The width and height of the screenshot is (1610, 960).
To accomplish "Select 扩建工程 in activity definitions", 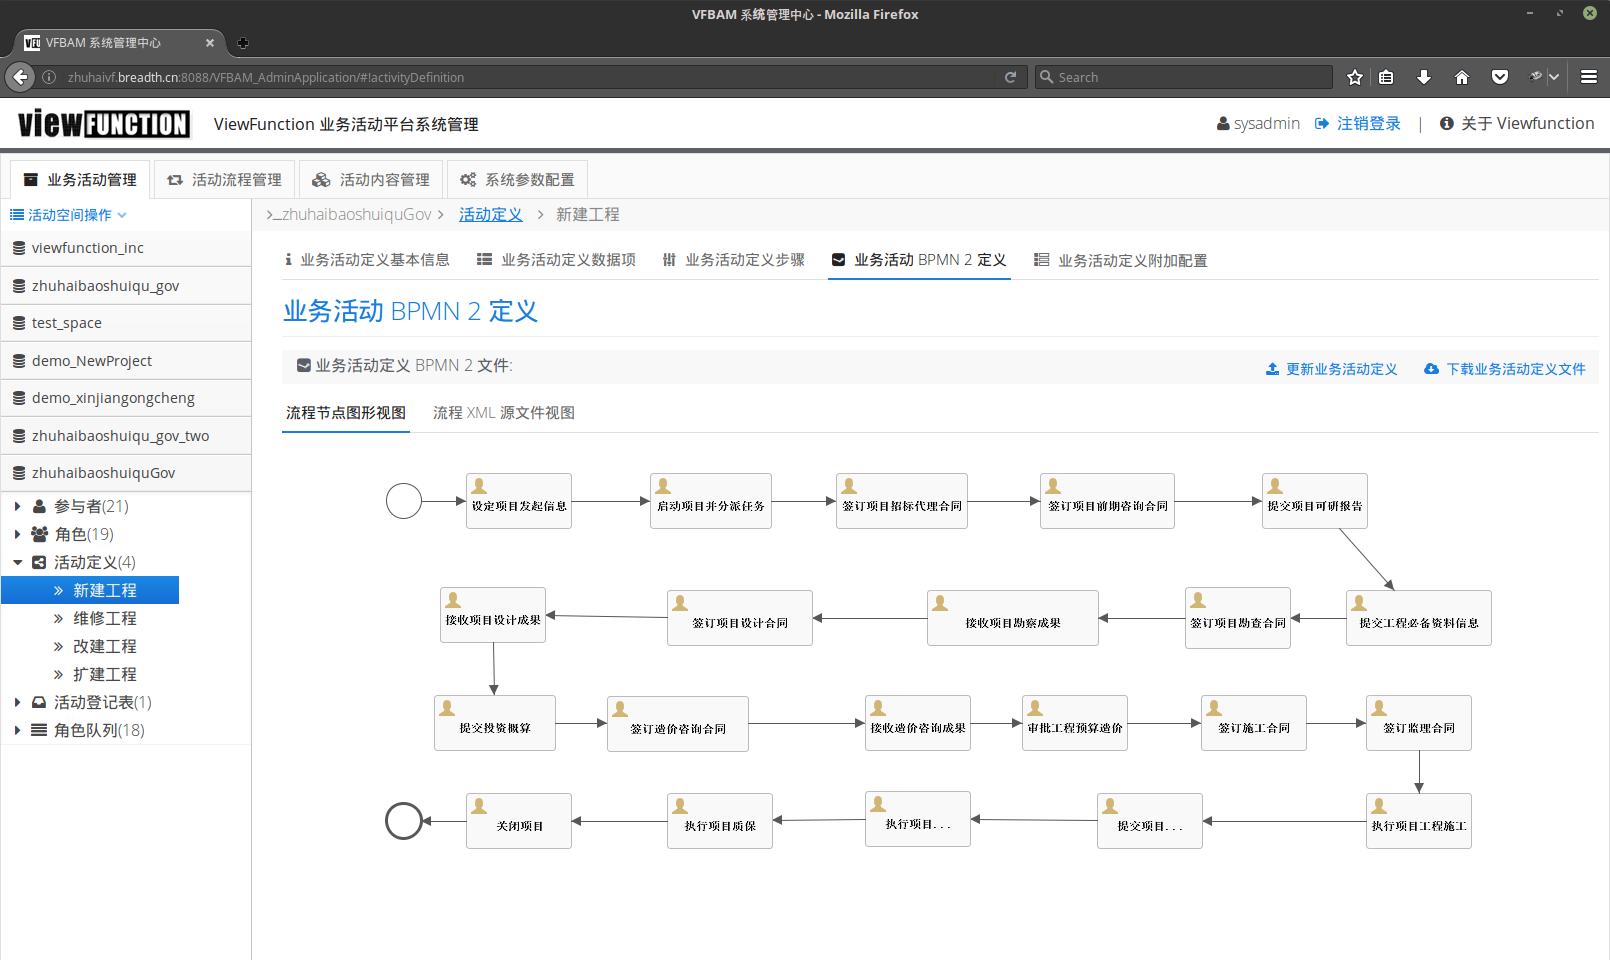I will click(x=104, y=674).
